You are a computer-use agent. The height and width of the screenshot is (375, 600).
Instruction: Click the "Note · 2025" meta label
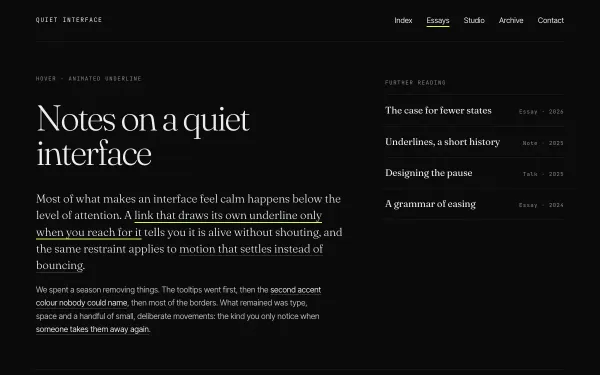point(543,143)
